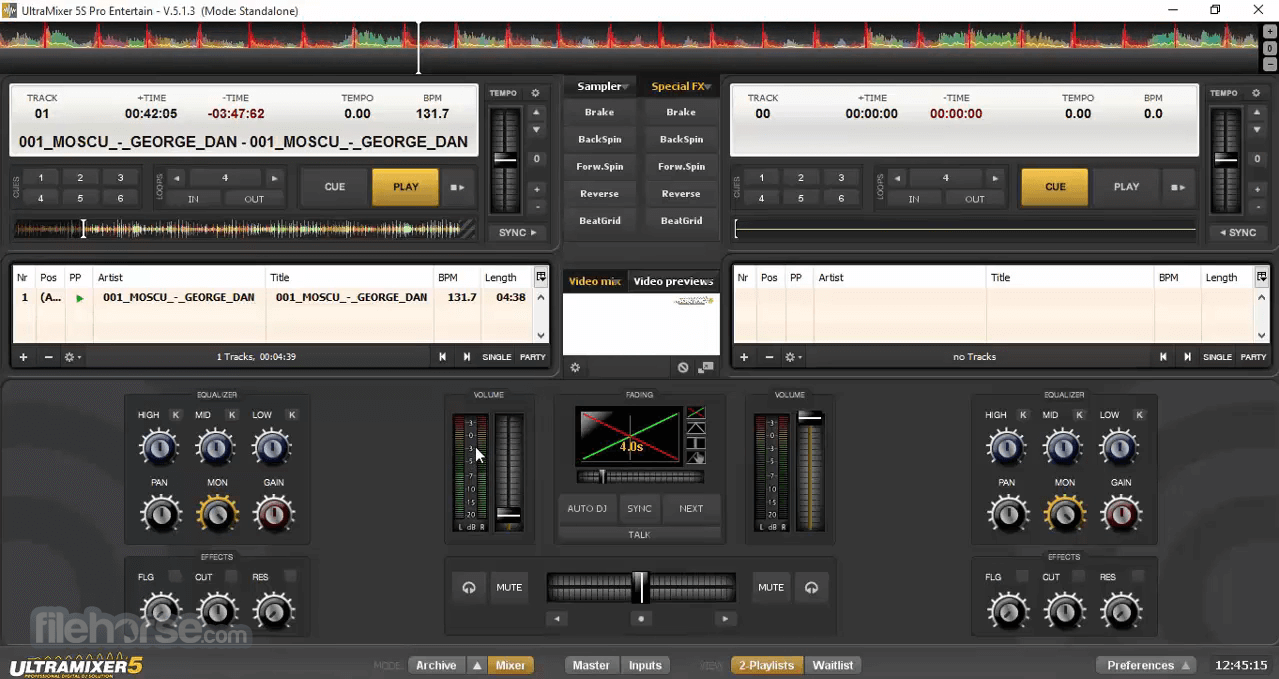Screen dimensions: 1279x679
Task: Mute the left deck channel
Action: tap(509, 588)
